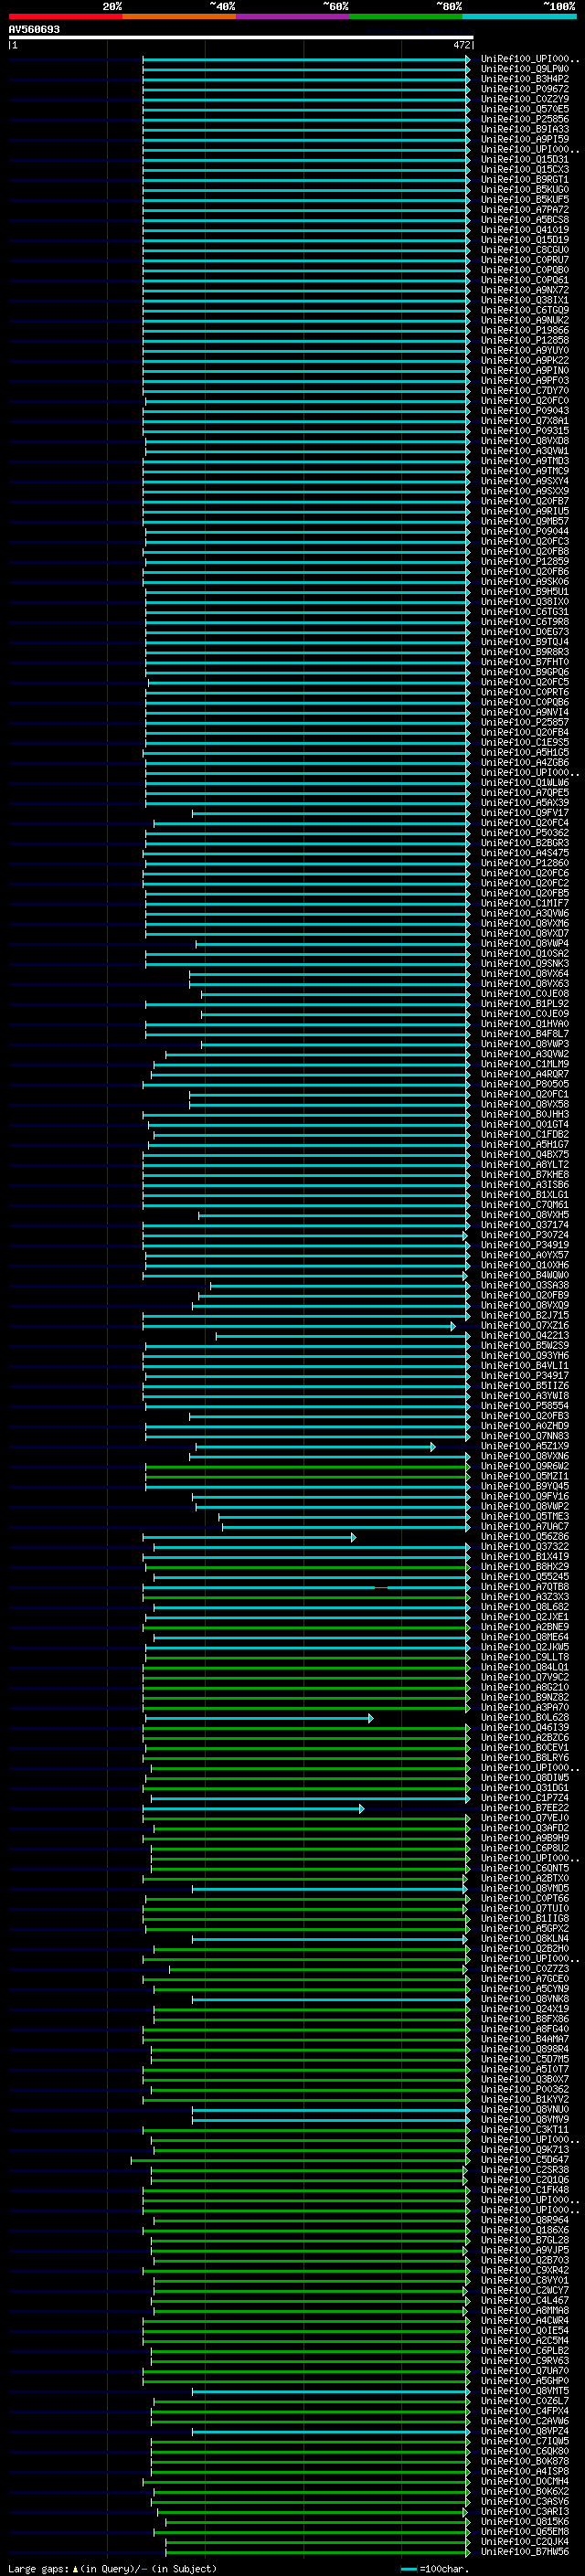
Task: Select label UniRef100_C0PRU7
Action: (525, 260)
